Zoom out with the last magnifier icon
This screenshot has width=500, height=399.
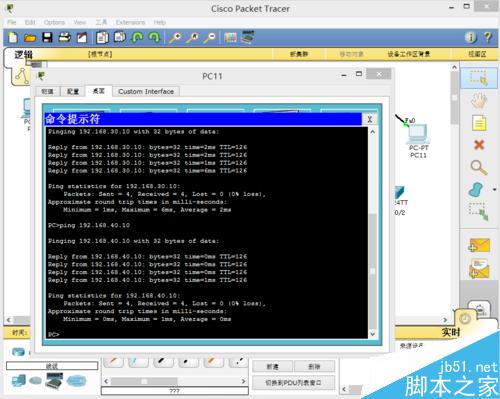(210, 38)
